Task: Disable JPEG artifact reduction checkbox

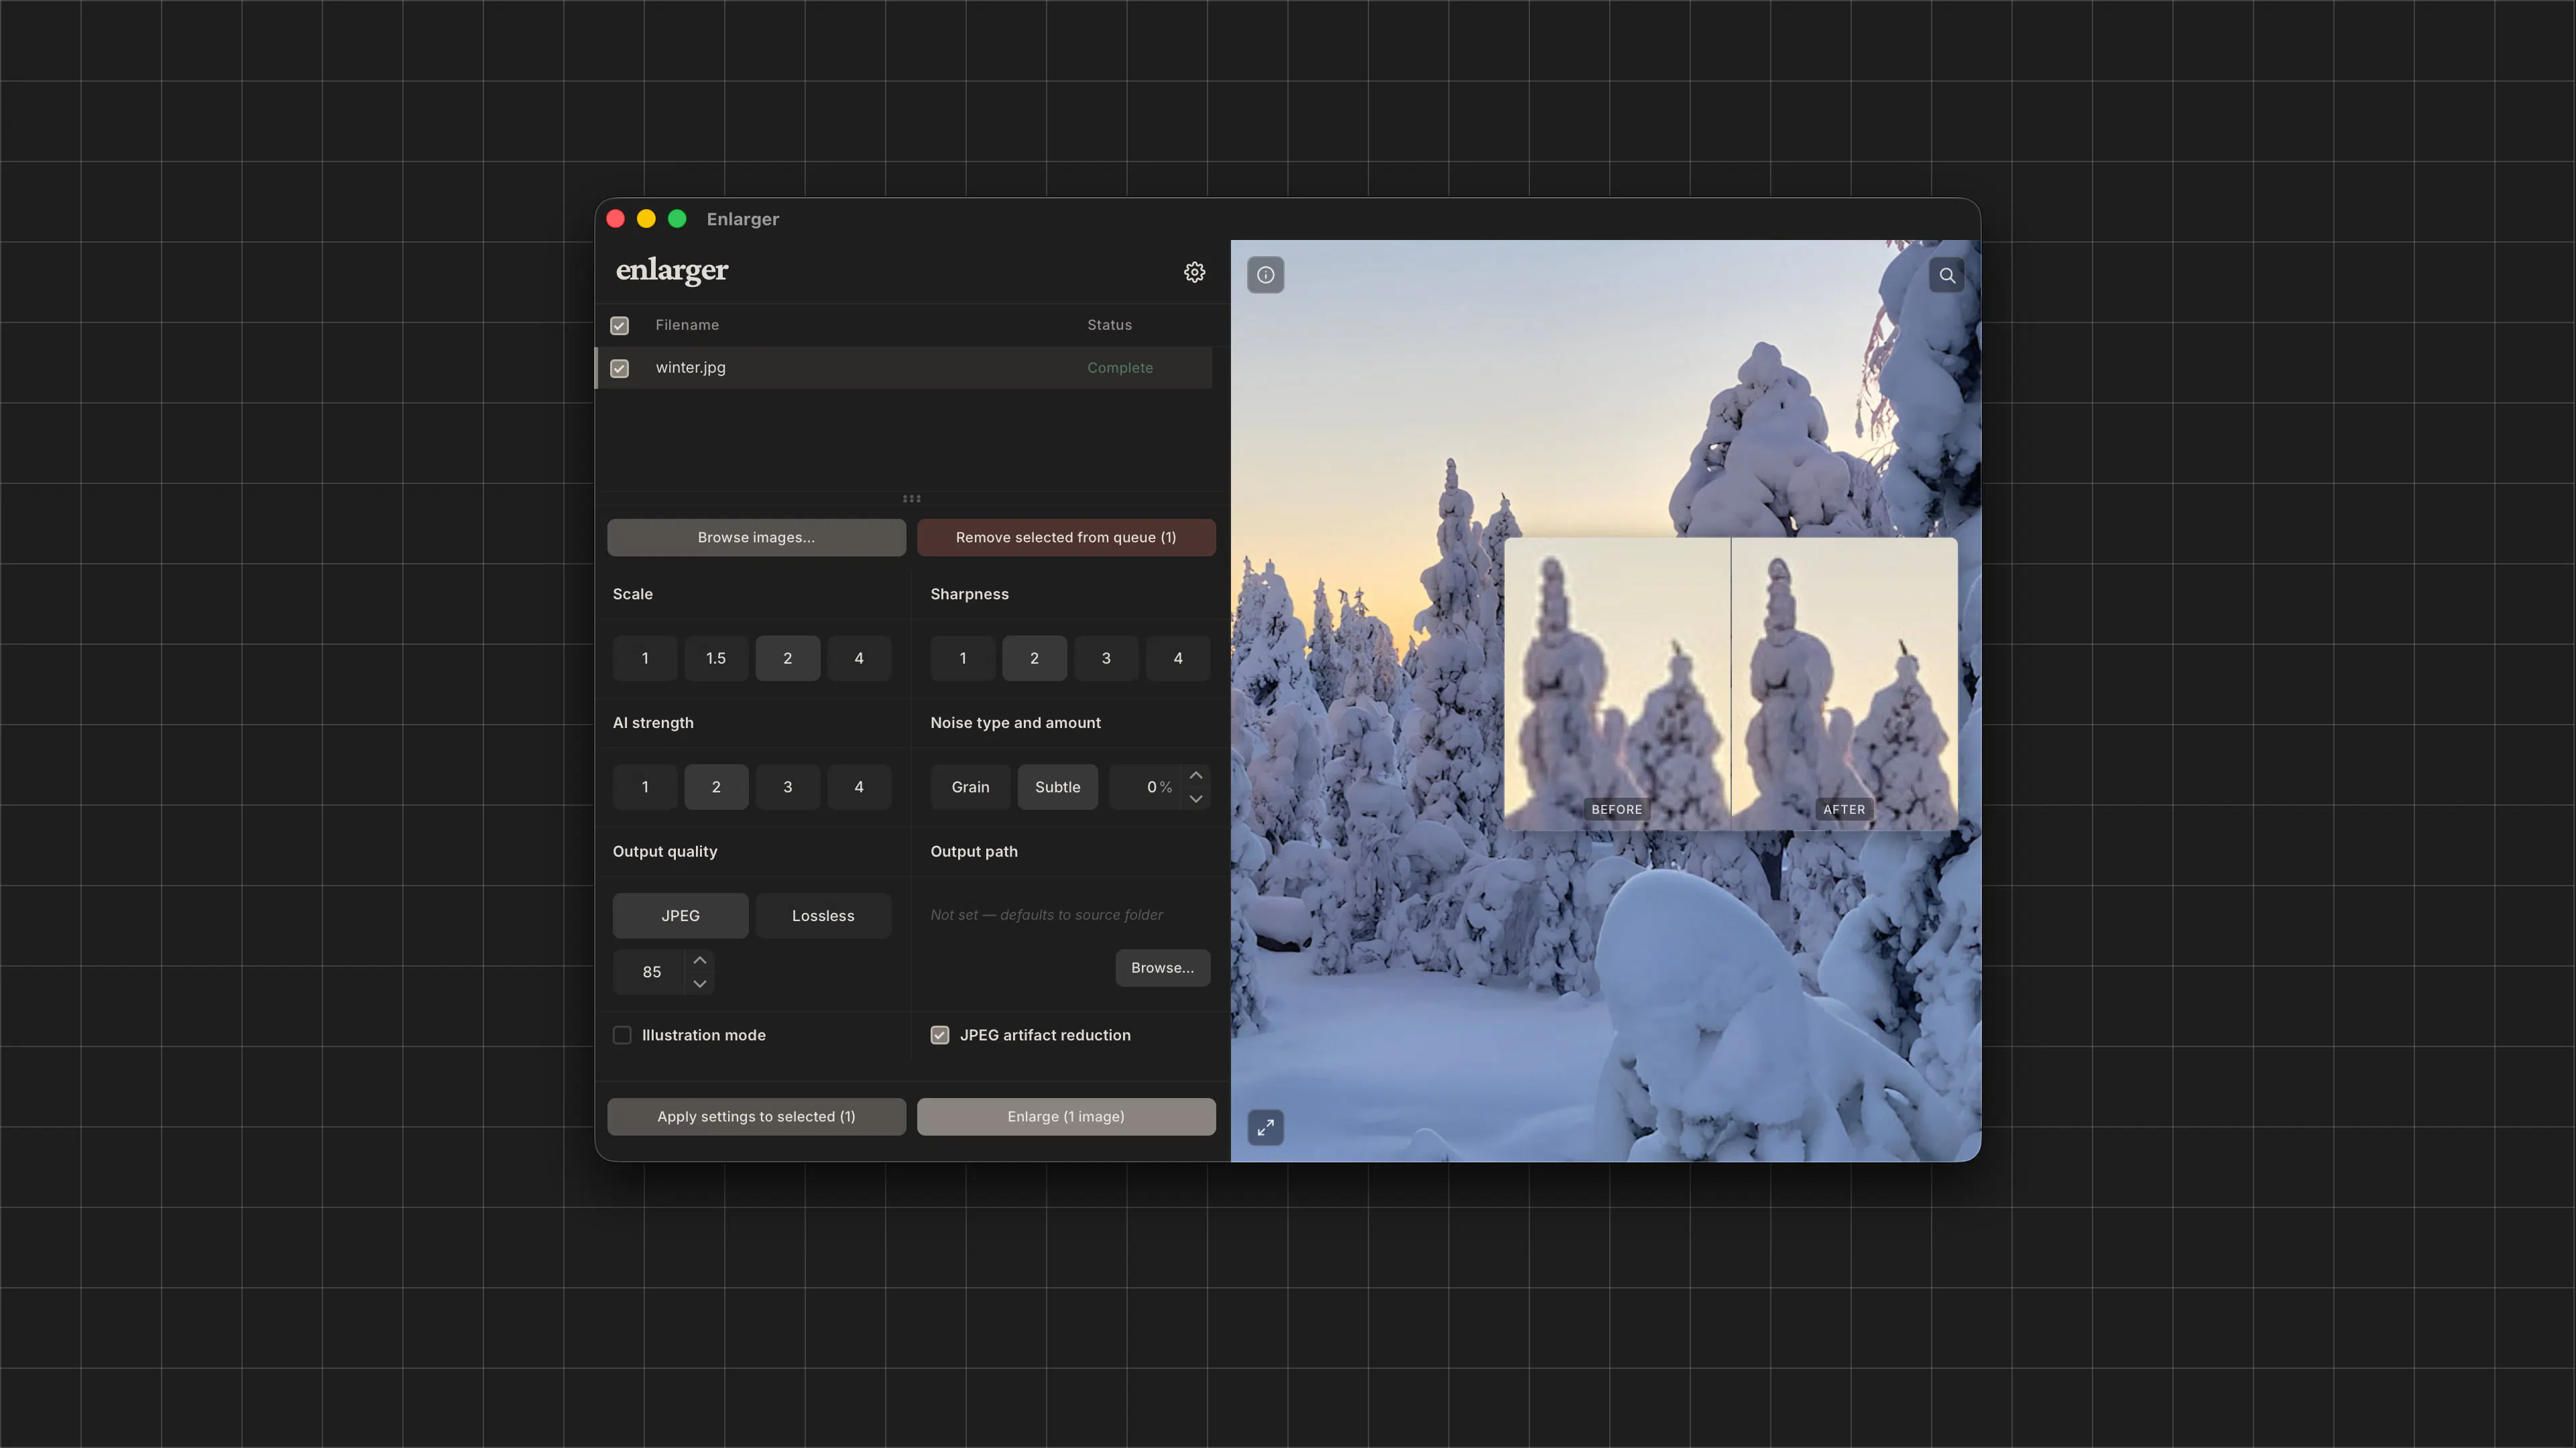Action: (940, 1035)
